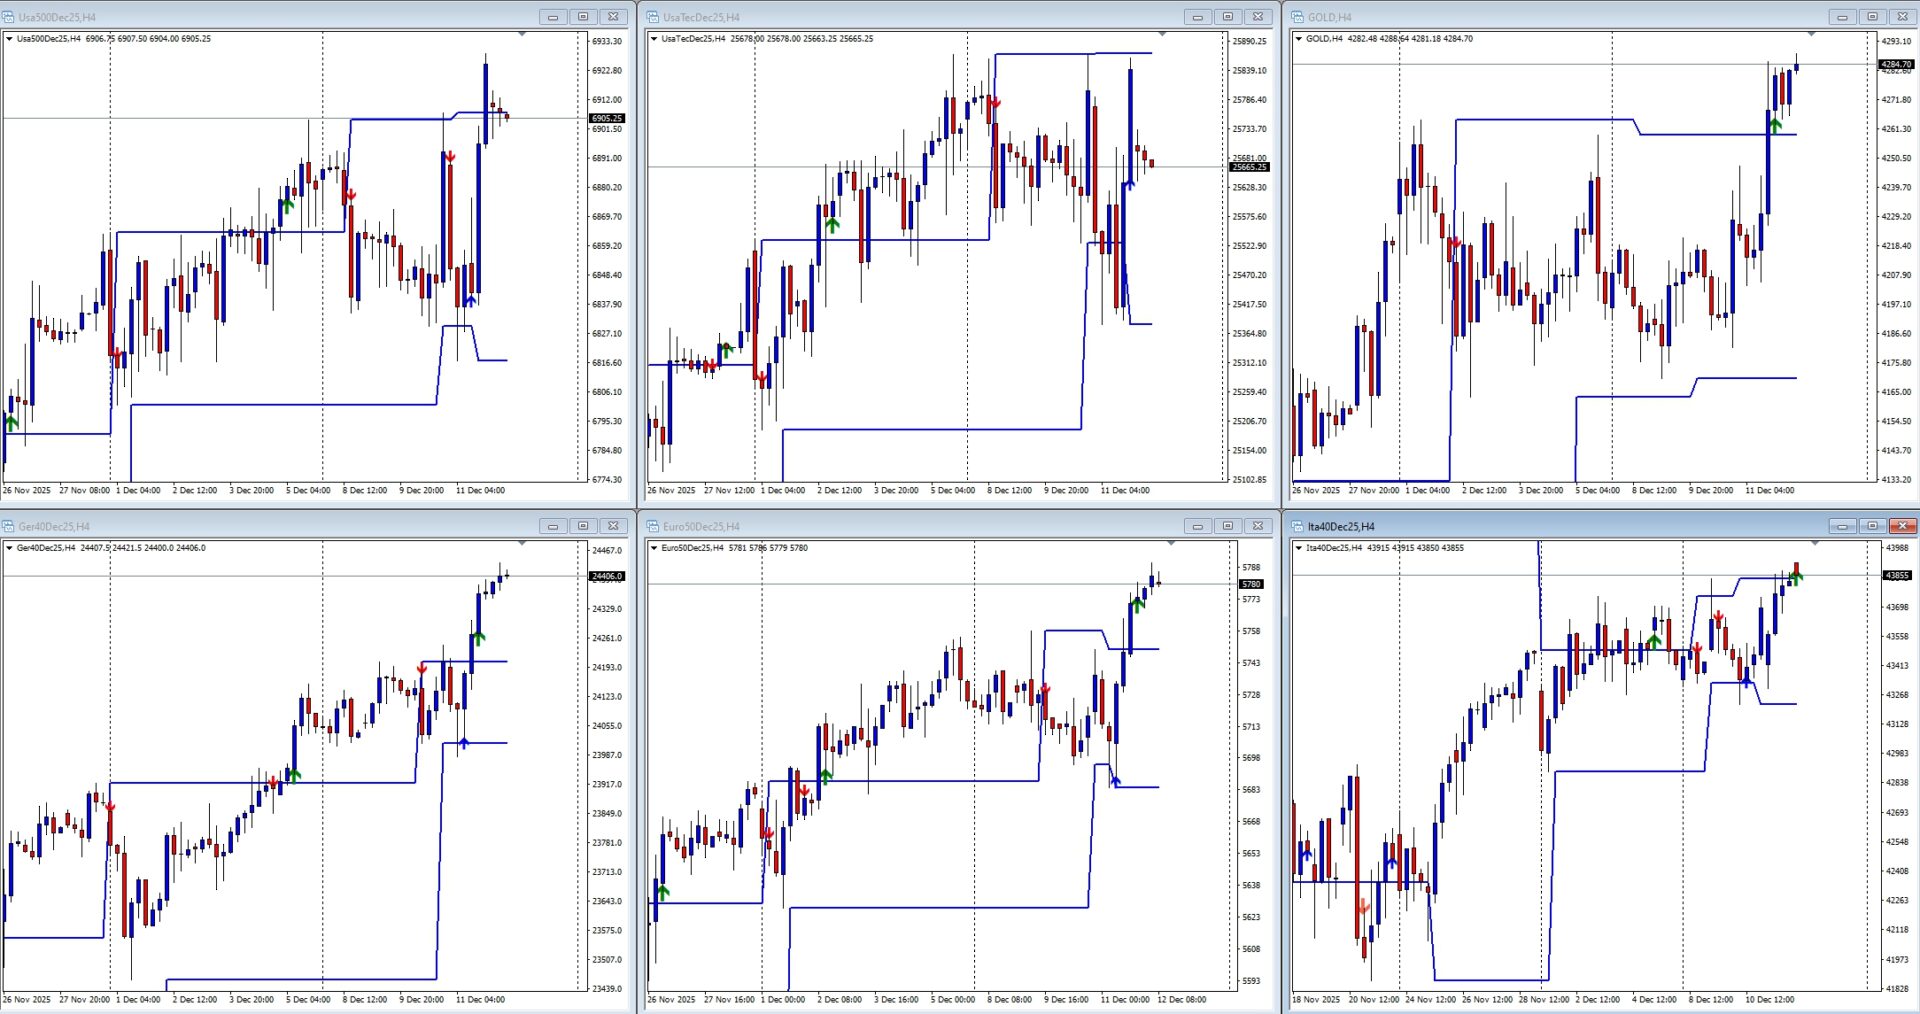Click the Ita40Dec25 chart window icon
1920x1014 pixels.
click(x=1298, y=526)
